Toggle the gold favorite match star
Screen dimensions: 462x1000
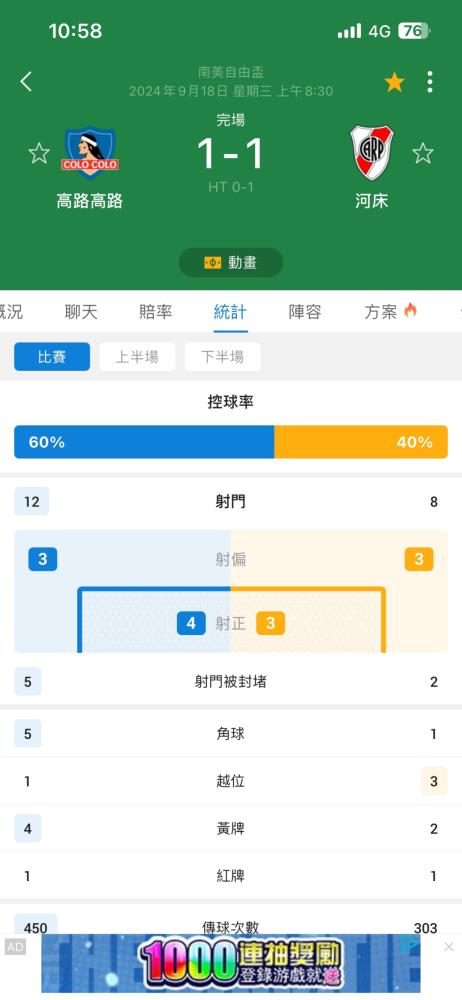point(394,82)
